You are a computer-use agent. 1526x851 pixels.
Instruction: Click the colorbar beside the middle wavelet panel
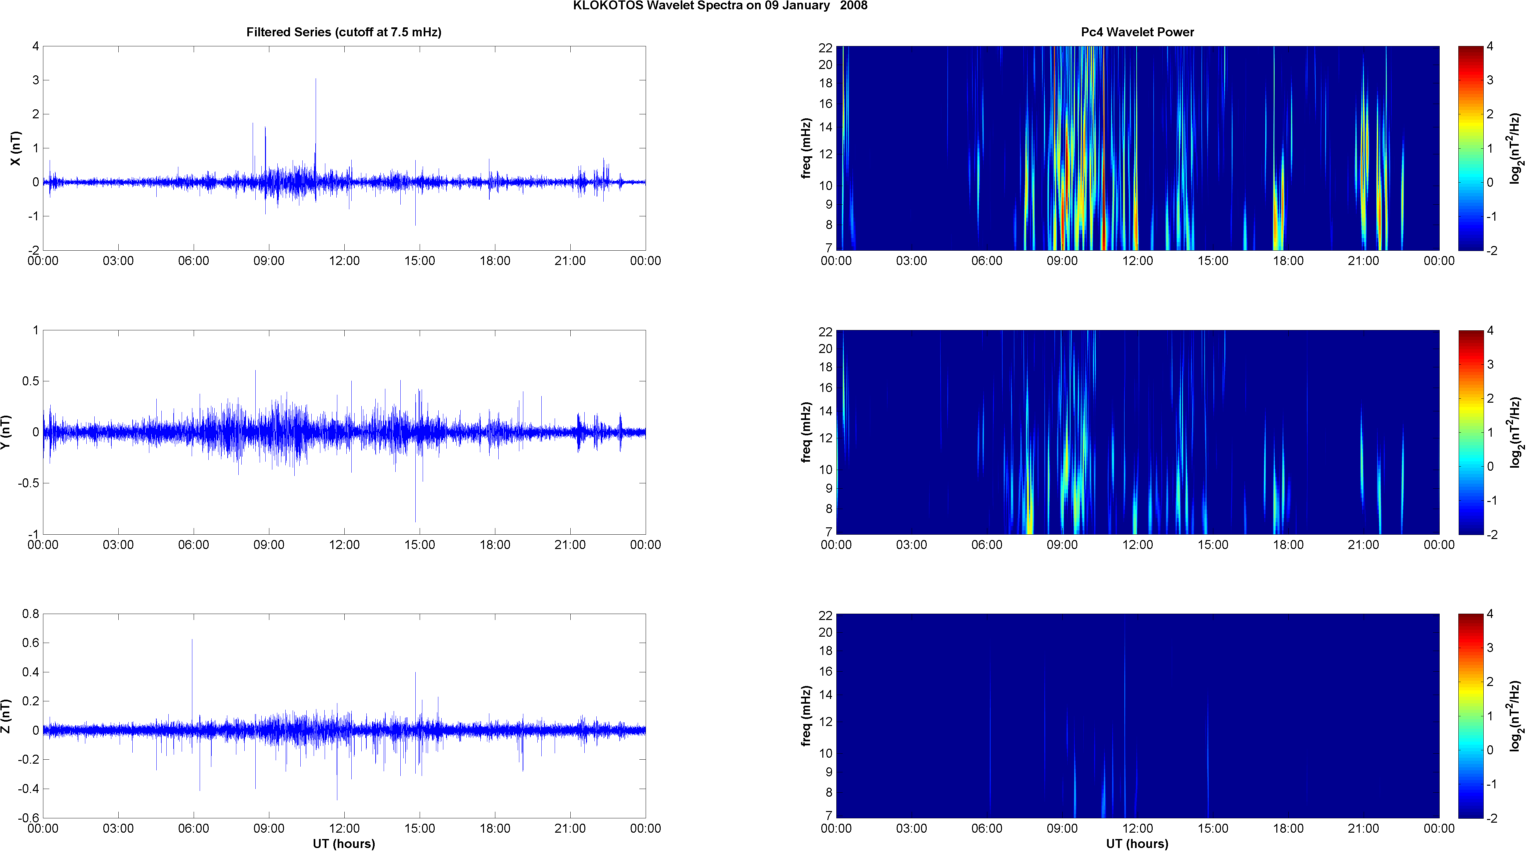pos(1470,432)
